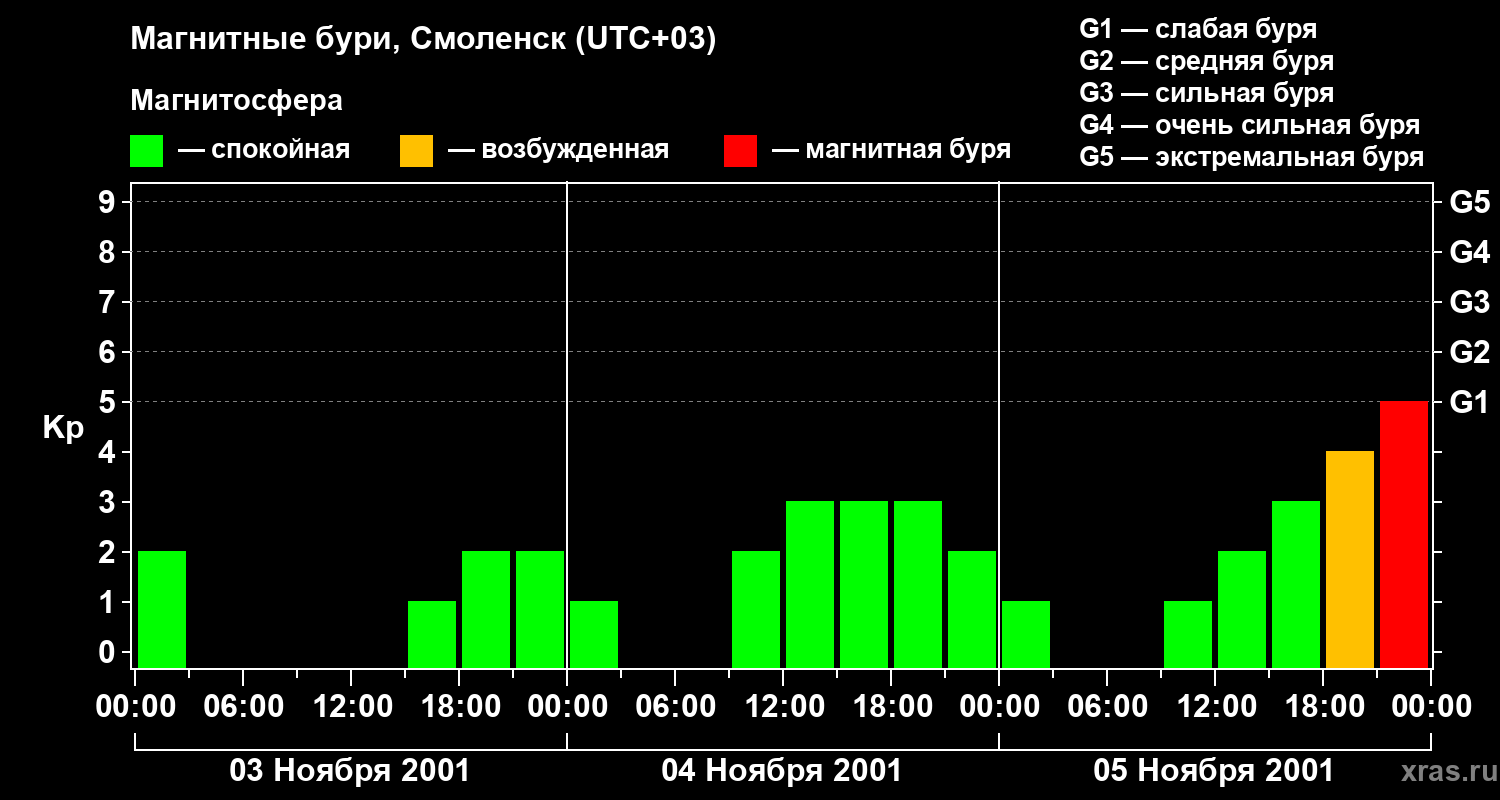1500x800 pixels.
Task: Click the green 'спокойная' legend swatch
Action: pyautogui.click(x=147, y=151)
